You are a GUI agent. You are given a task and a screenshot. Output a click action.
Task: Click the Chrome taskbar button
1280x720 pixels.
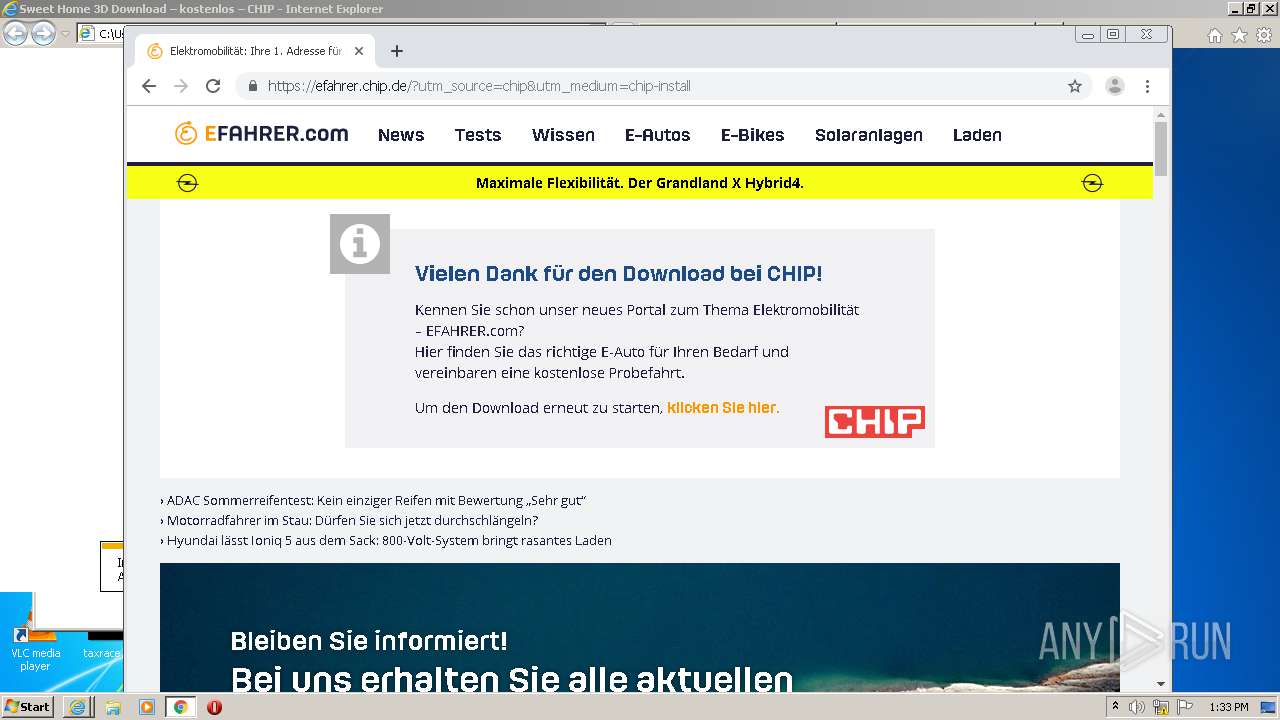180,707
